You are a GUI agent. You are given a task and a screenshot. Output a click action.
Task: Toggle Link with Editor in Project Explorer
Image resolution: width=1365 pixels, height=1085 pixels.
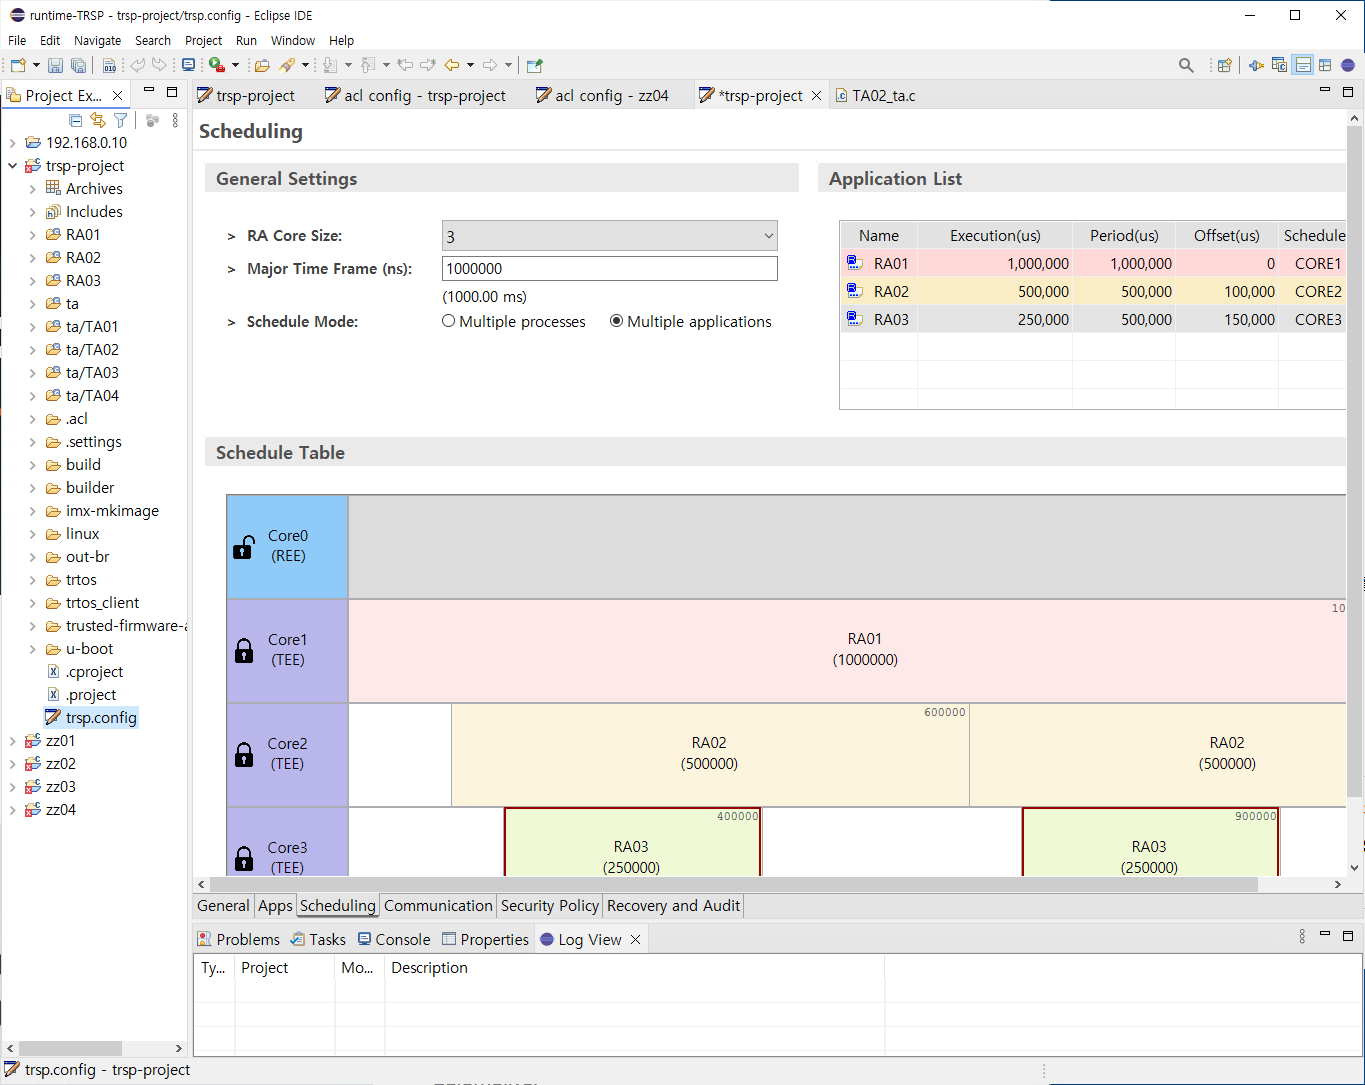(x=97, y=120)
